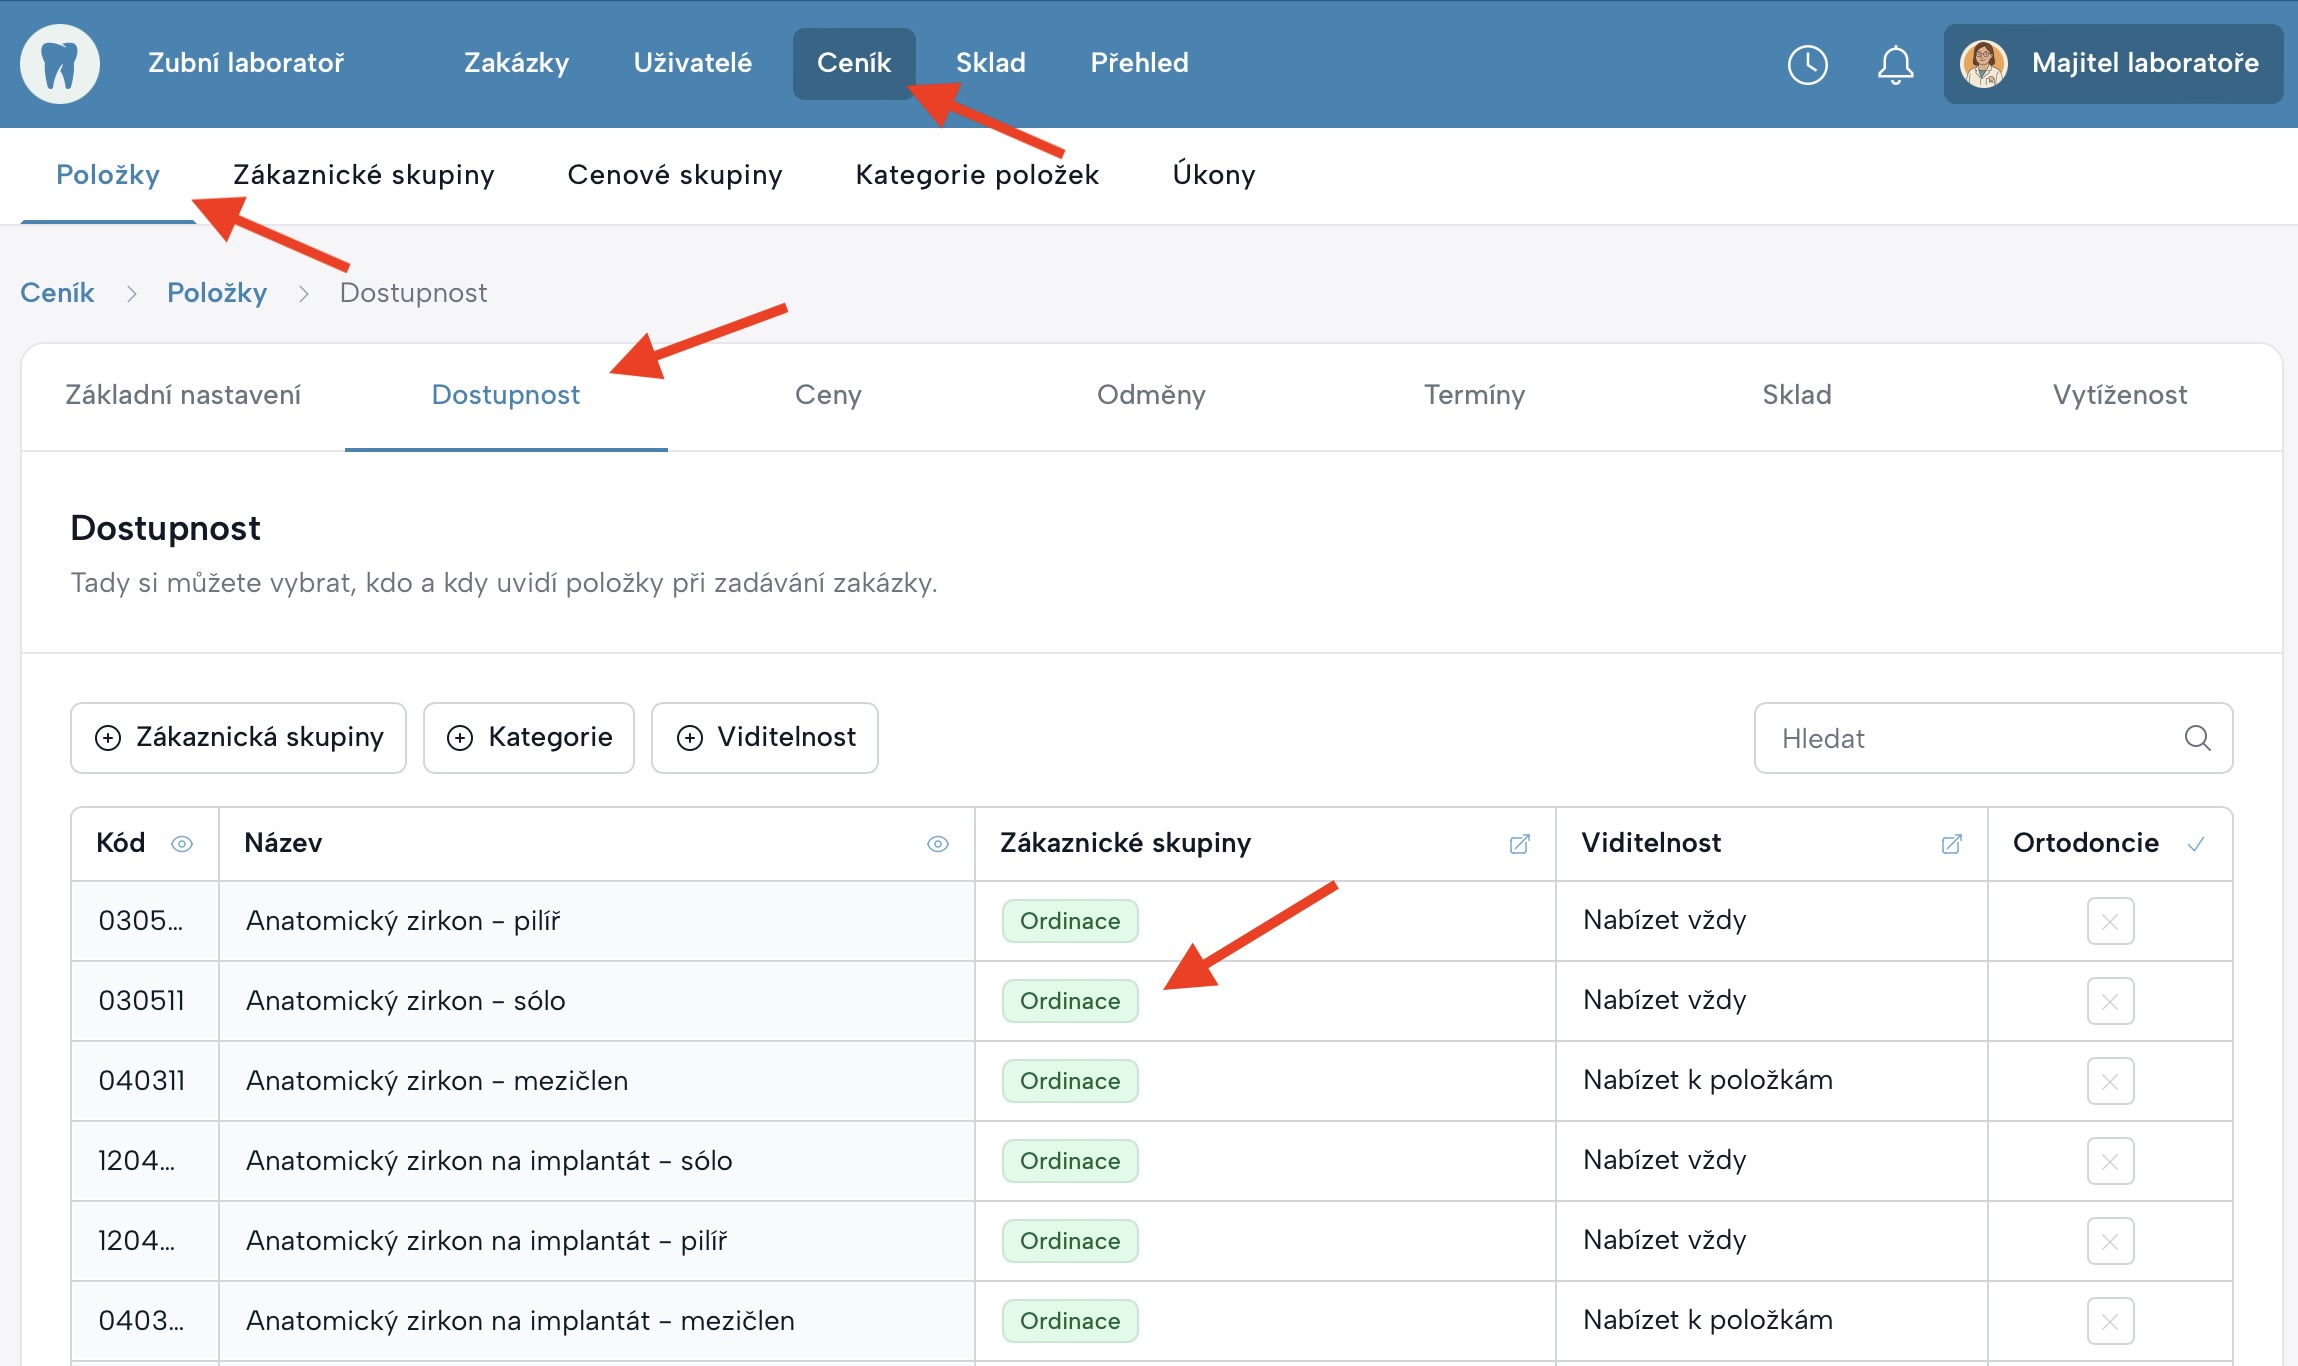Click Ordinace tag for Anatomický zirkon – sólo
Screen dimensions: 2298x1366
[x=1069, y=1001]
